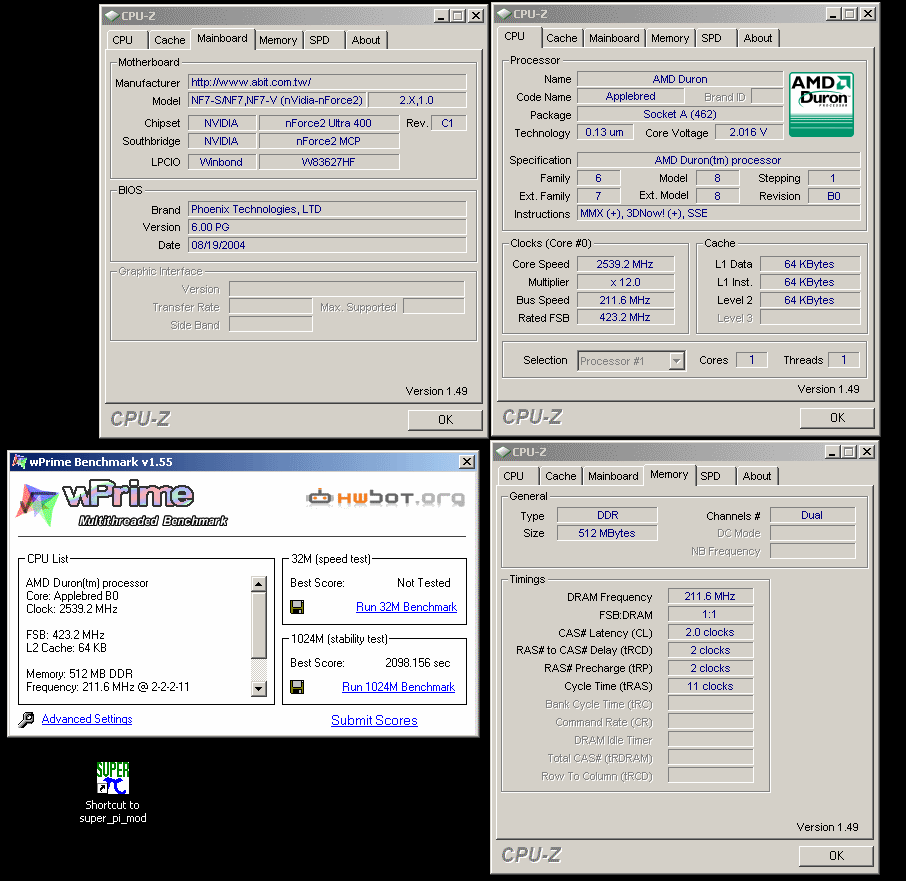
Task: Click the Channels # Dual value
Action: pyautogui.click(x=812, y=515)
